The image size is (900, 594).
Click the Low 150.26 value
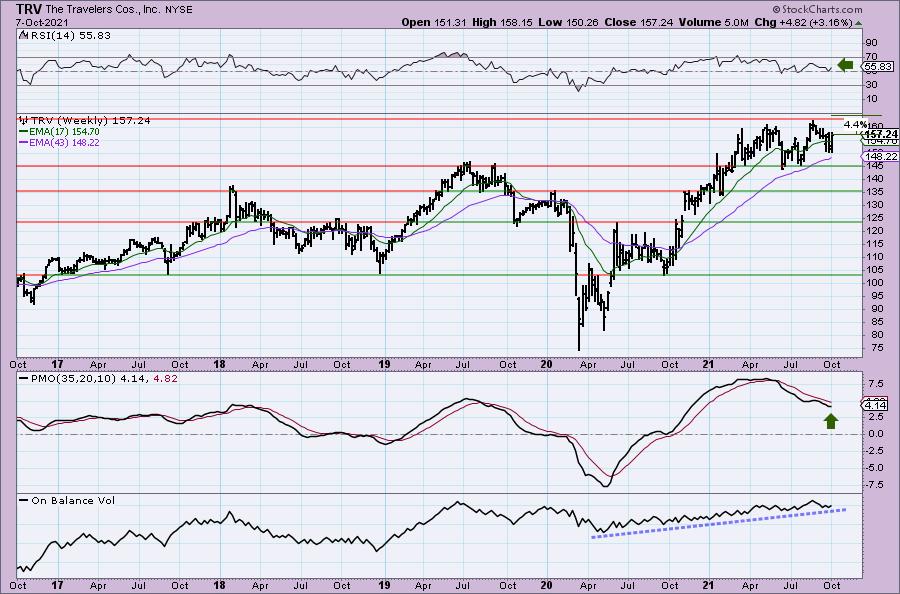tap(568, 22)
